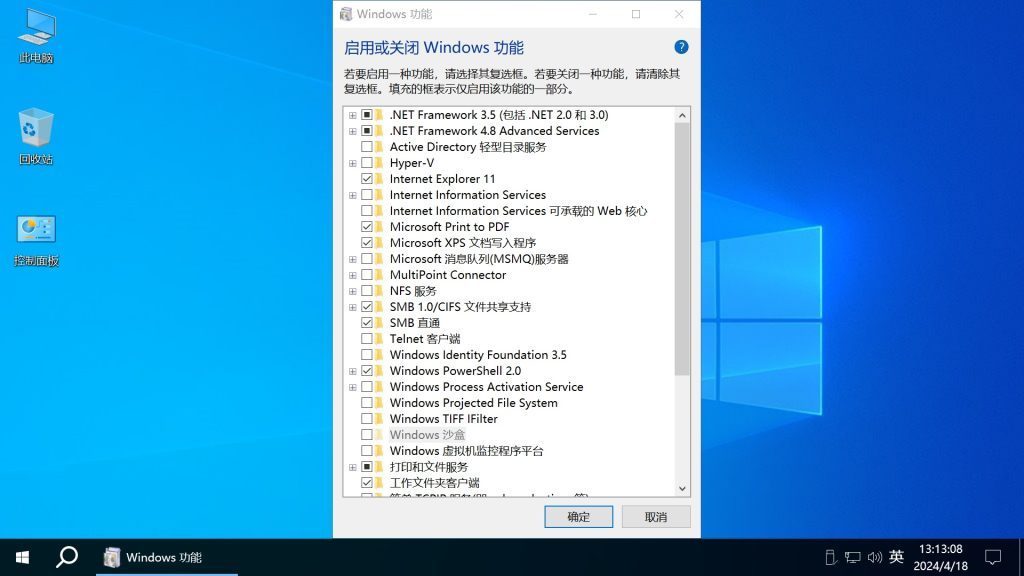Enable the Telnet 客户端 checkbox
The width and height of the screenshot is (1024, 576).
point(367,338)
